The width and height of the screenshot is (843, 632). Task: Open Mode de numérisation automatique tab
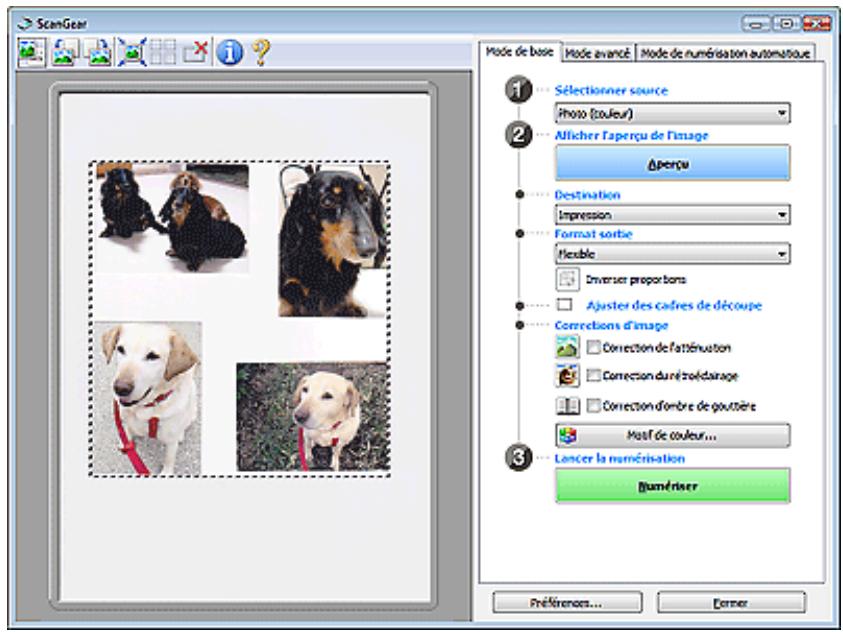[725, 53]
